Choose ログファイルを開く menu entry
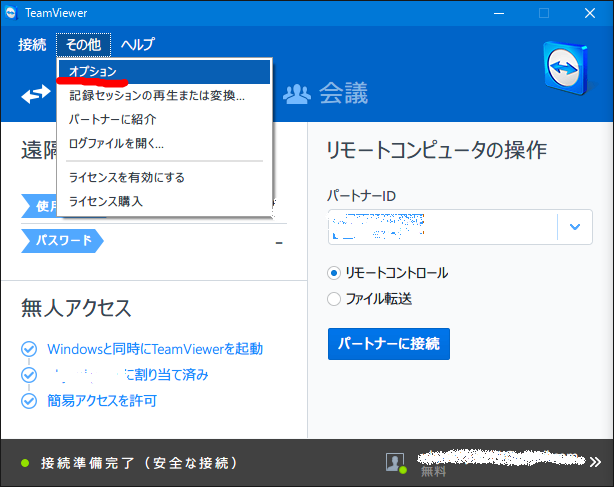This screenshot has height=487, width=614. tap(164, 144)
